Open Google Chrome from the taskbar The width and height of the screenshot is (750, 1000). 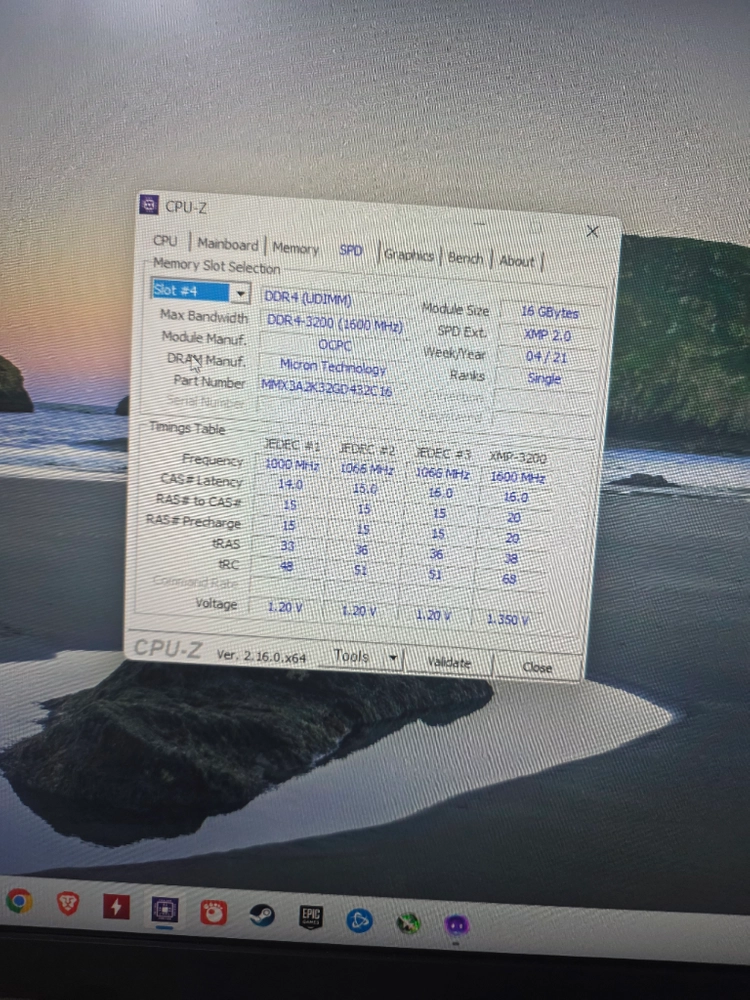tap(19, 902)
